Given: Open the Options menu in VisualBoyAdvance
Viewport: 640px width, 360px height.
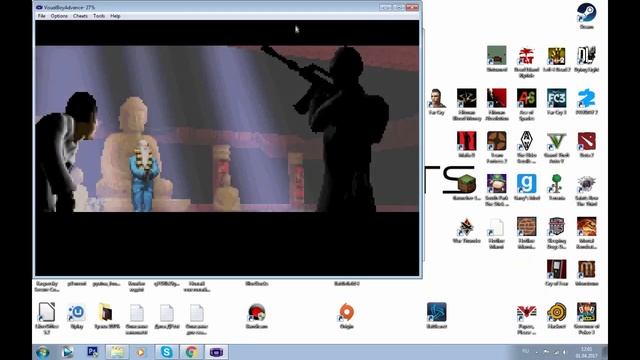Looking at the screenshot, I should [x=59, y=16].
